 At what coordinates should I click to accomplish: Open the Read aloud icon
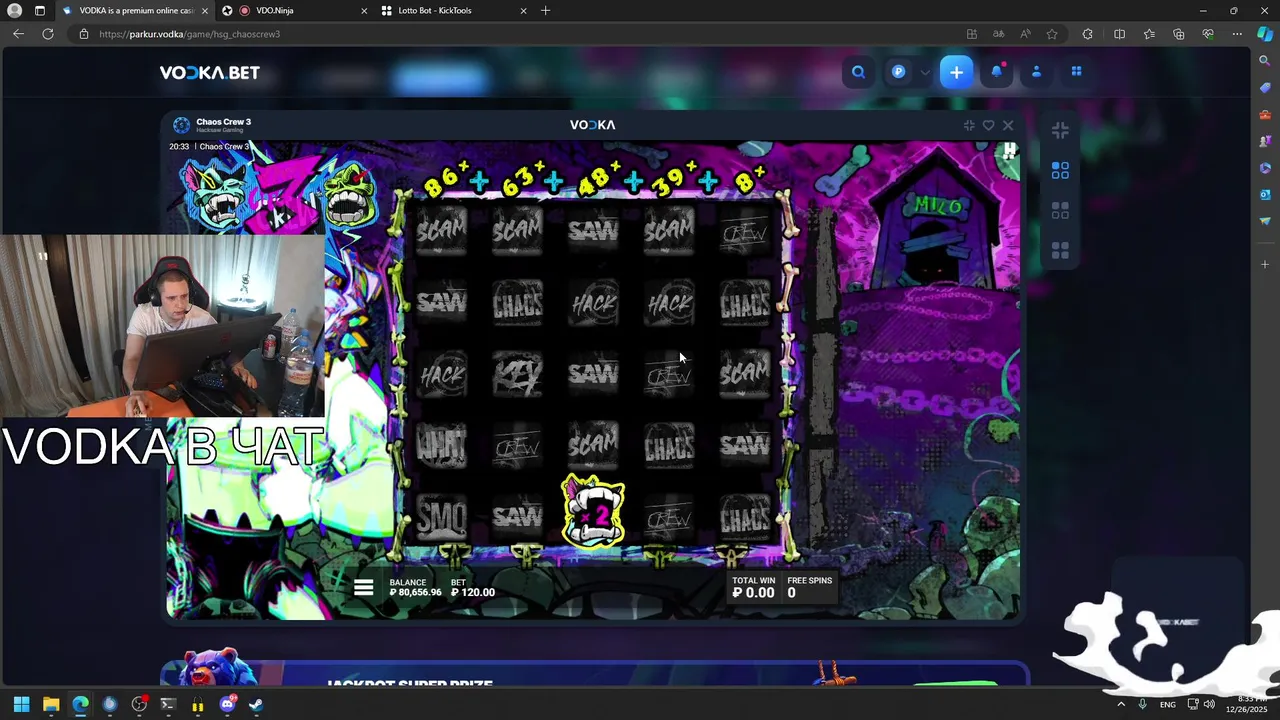[1025, 34]
